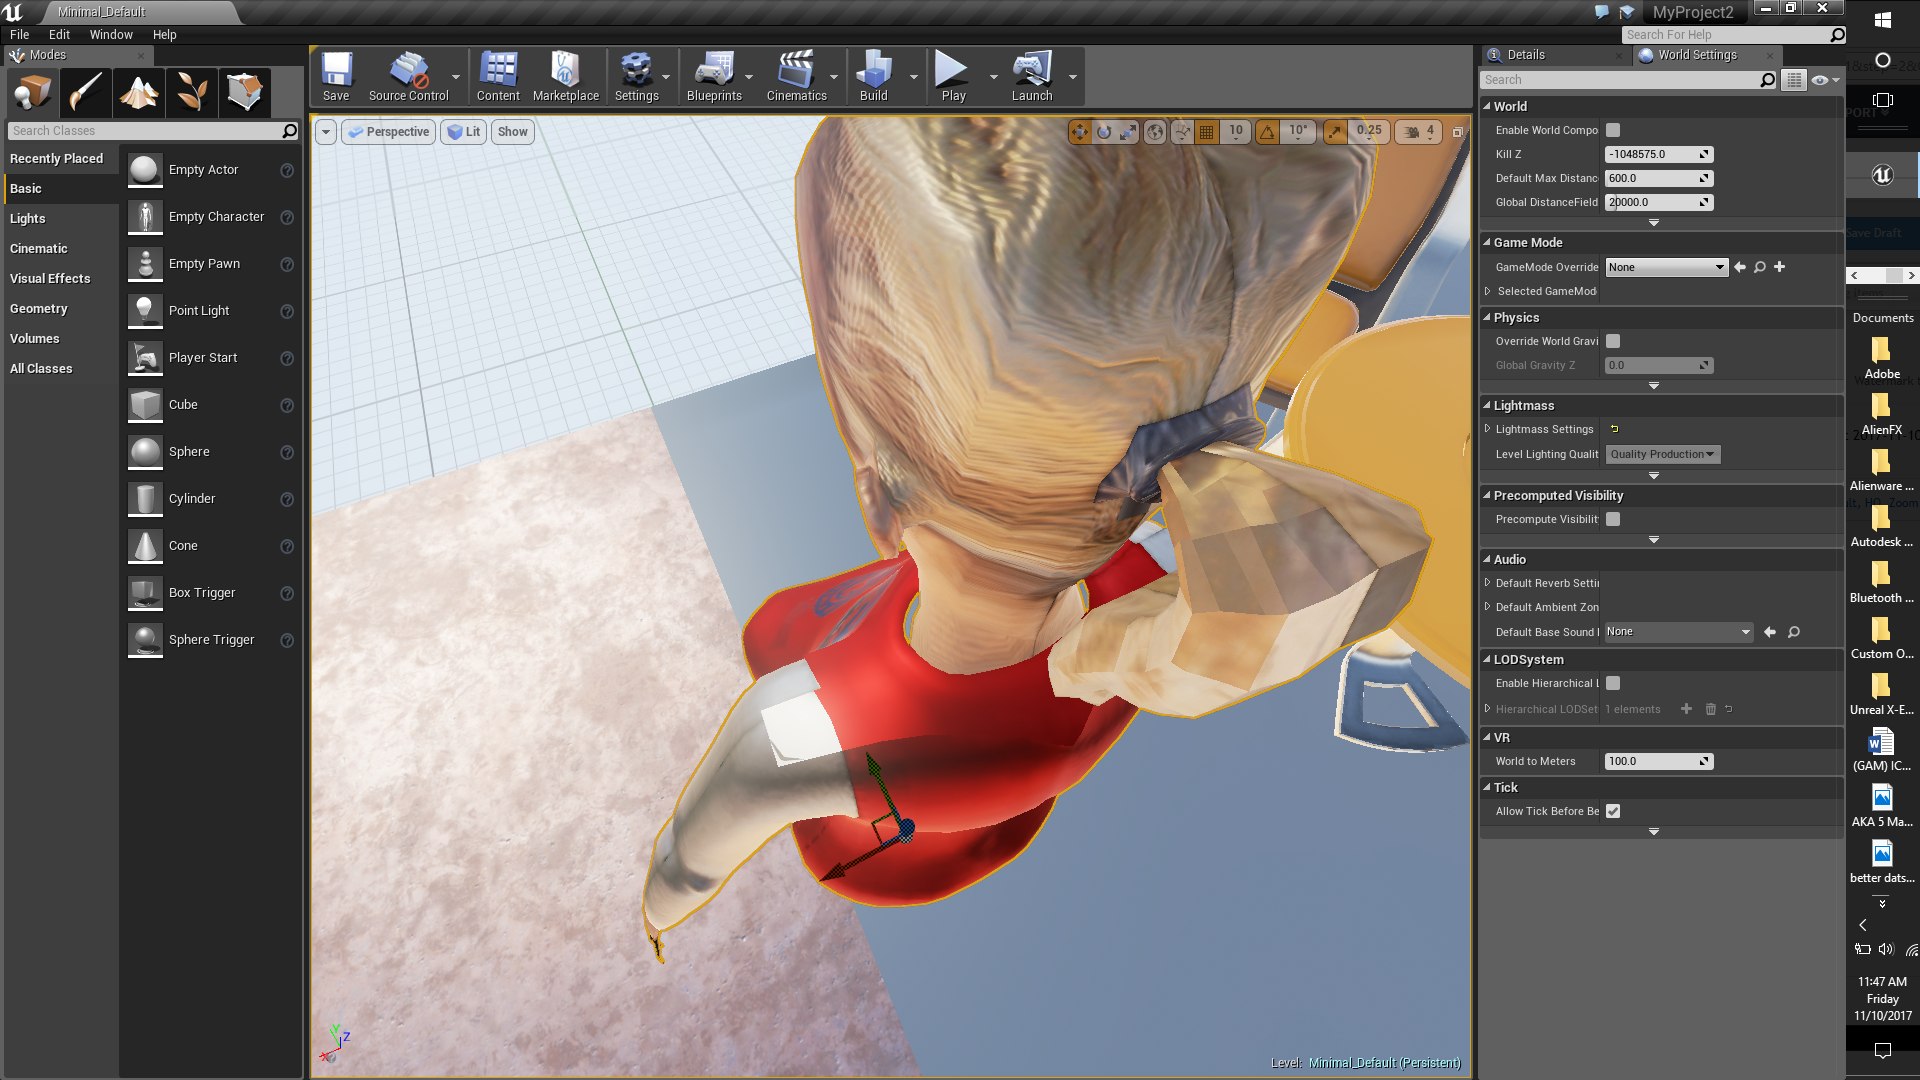The image size is (1920, 1080).
Task: Click the Kill Z value field
Action: pyautogui.click(x=1658, y=154)
